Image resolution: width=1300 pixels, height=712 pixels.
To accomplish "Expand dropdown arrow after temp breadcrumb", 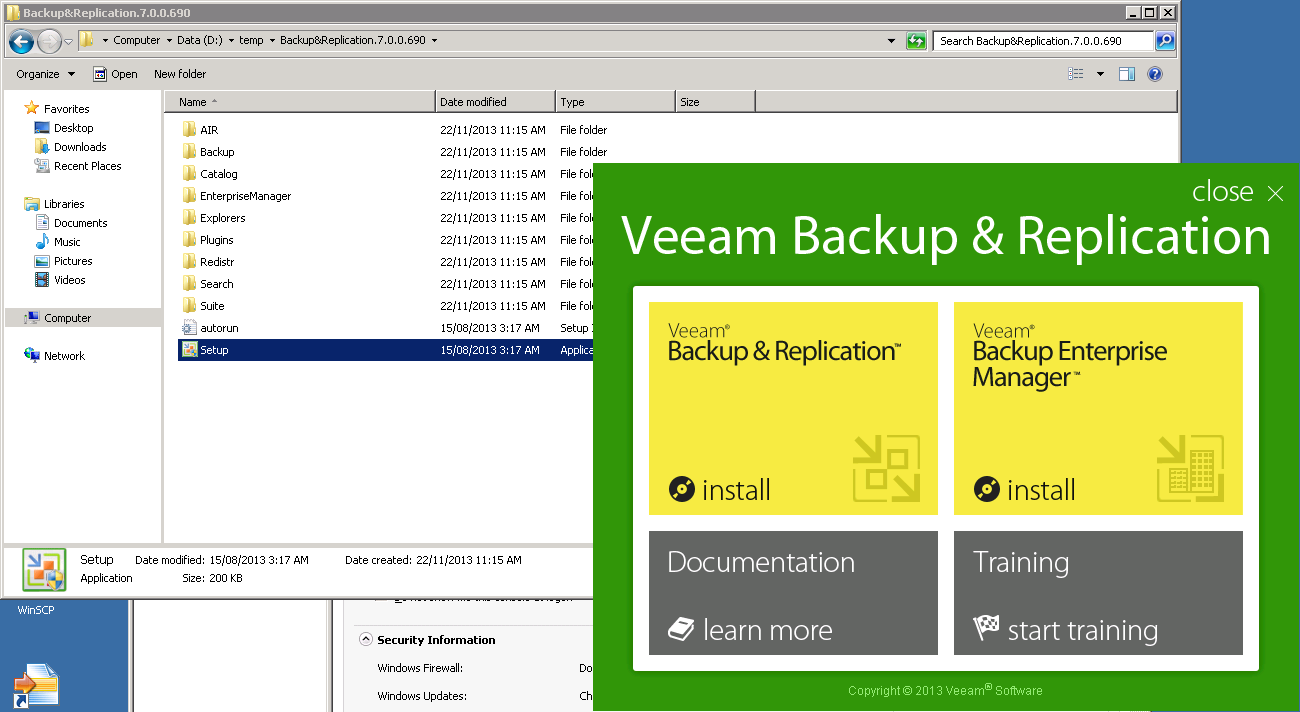I will (272, 41).
